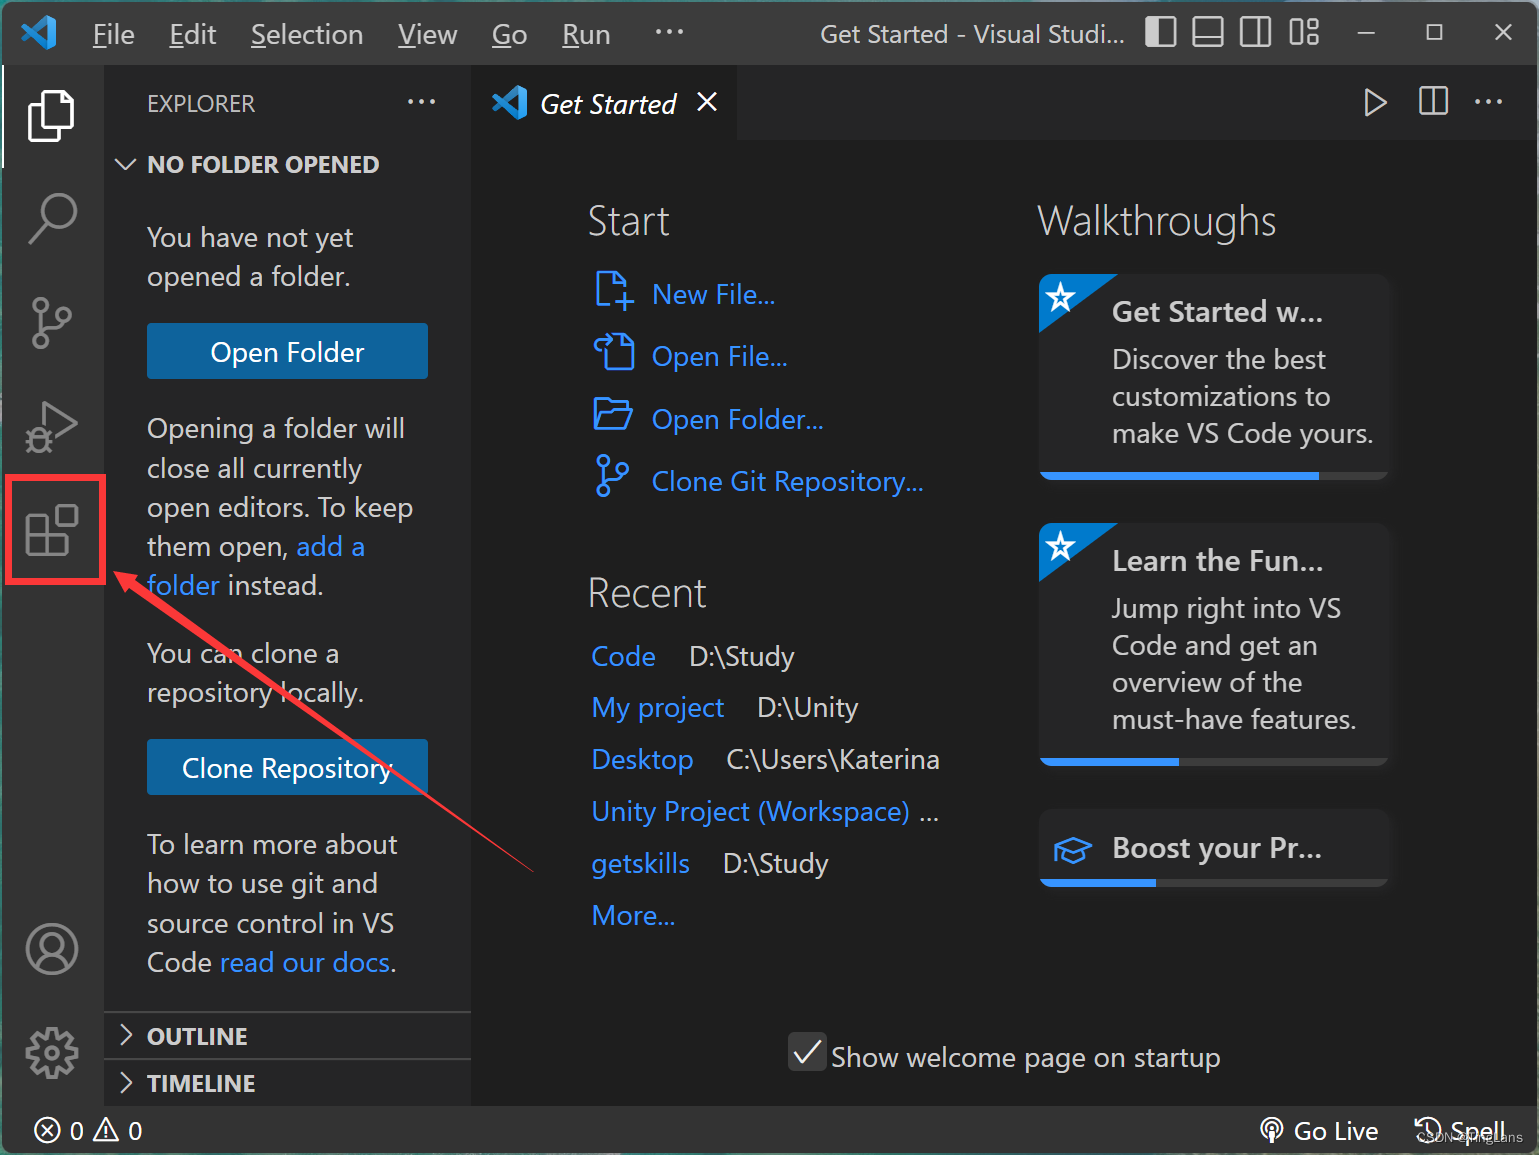Open the Run menu
This screenshot has width=1539, height=1155.
(x=586, y=34)
